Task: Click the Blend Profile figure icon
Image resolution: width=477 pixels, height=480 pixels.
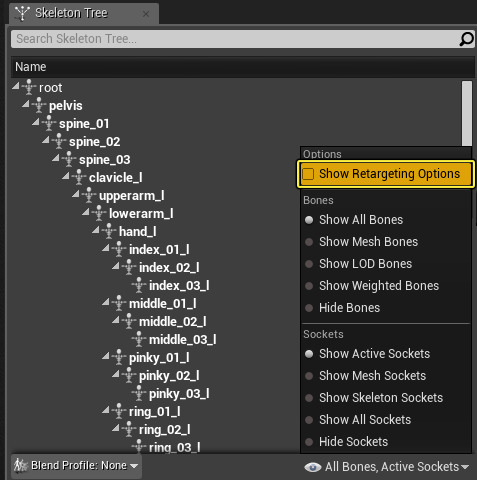Action: click(x=21, y=465)
